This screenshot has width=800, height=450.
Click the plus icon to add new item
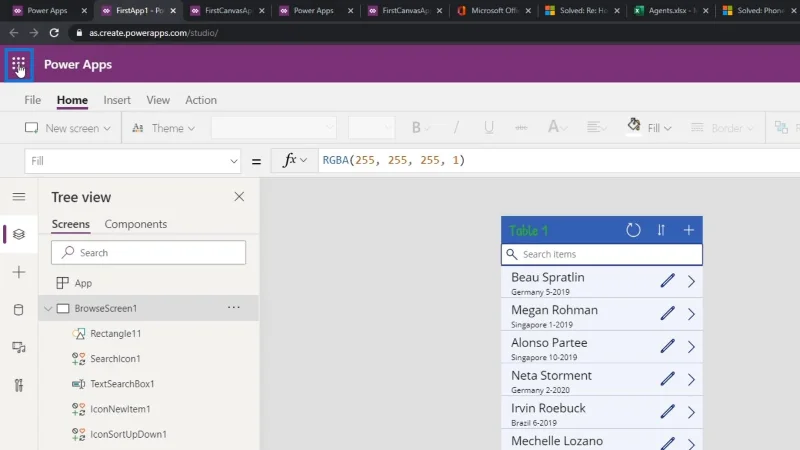click(x=689, y=230)
